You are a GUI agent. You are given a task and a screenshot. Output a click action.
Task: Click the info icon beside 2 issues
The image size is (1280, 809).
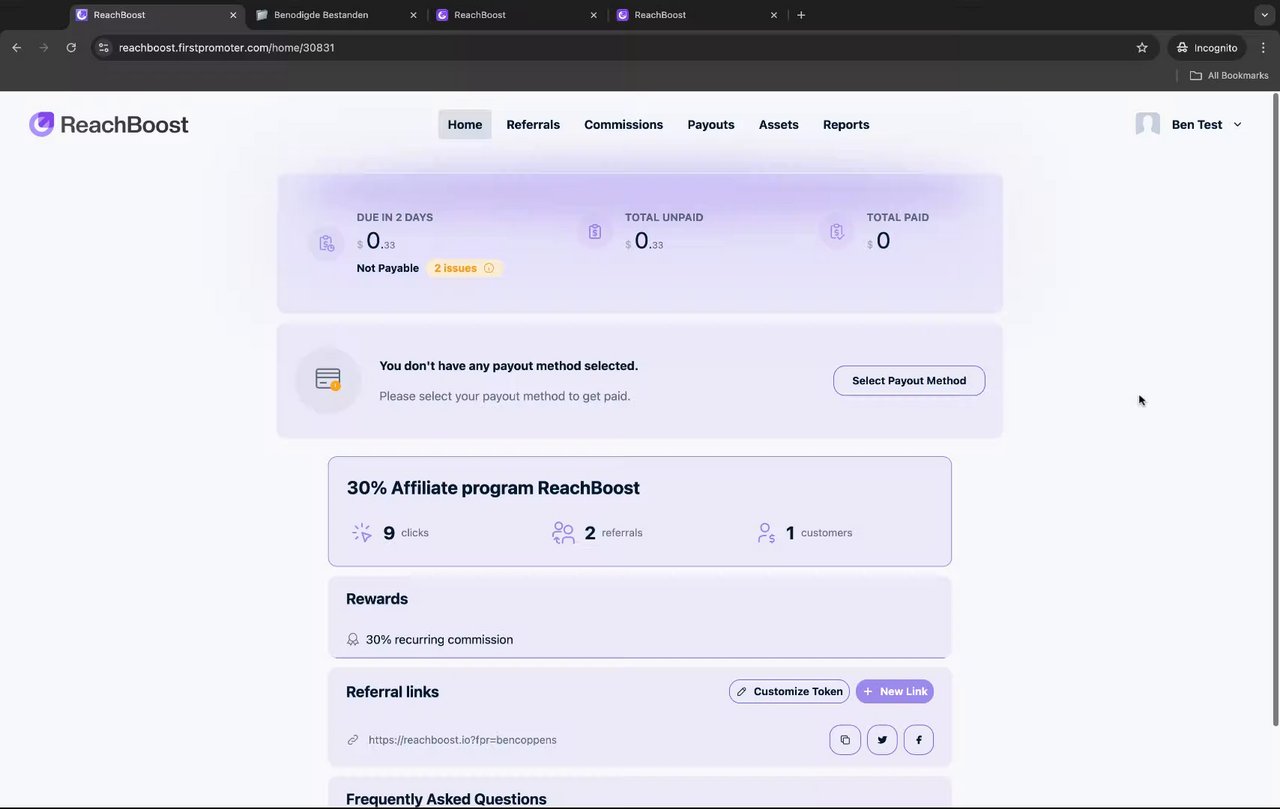489,268
